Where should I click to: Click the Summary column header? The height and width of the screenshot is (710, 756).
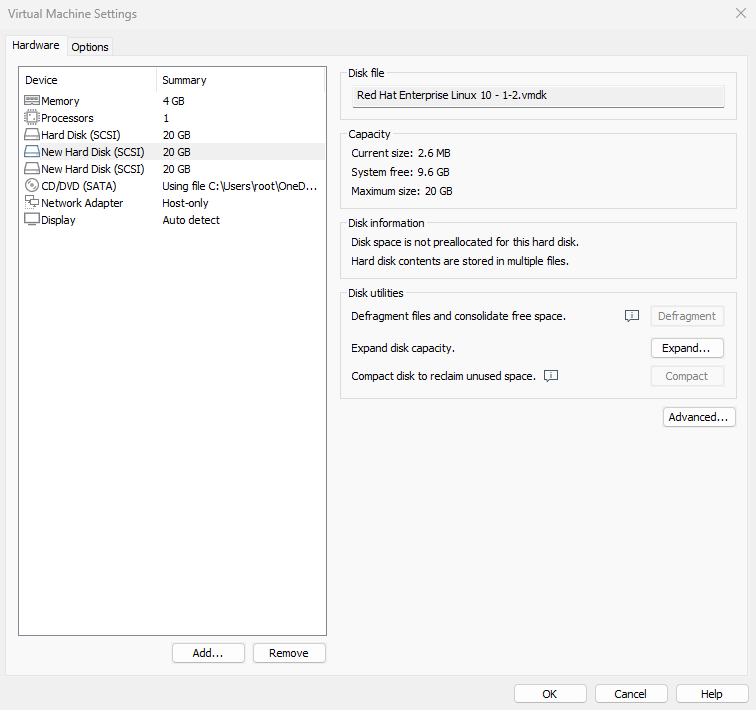click(x=185, y=80)
